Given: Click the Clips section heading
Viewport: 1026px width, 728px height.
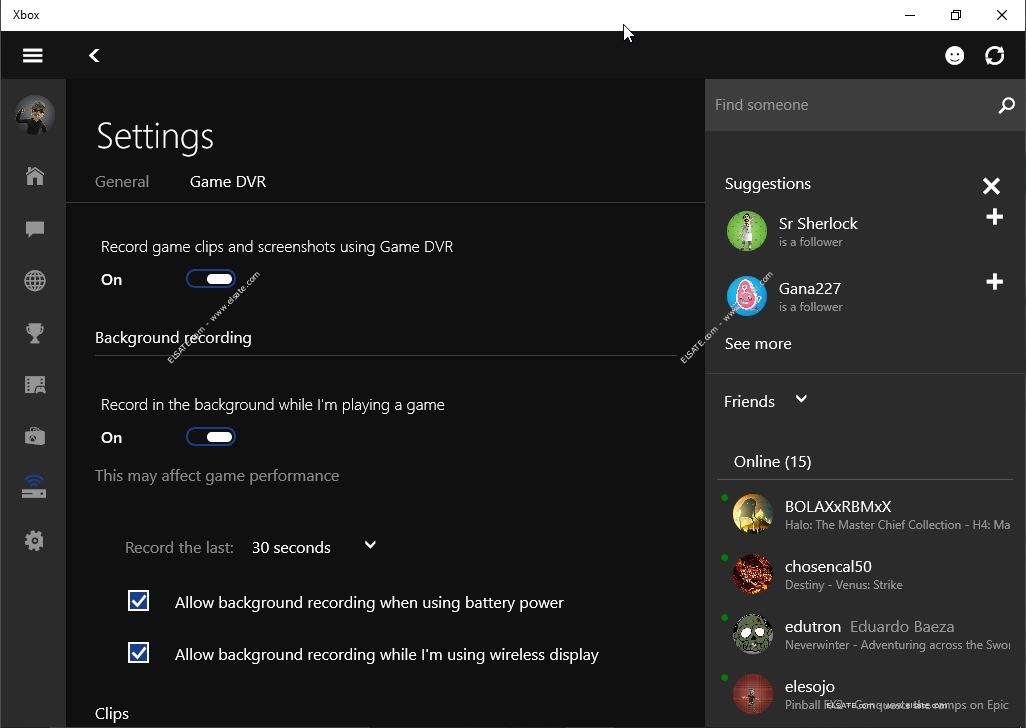Looking at the screenshot, I should tap(112, 714).
